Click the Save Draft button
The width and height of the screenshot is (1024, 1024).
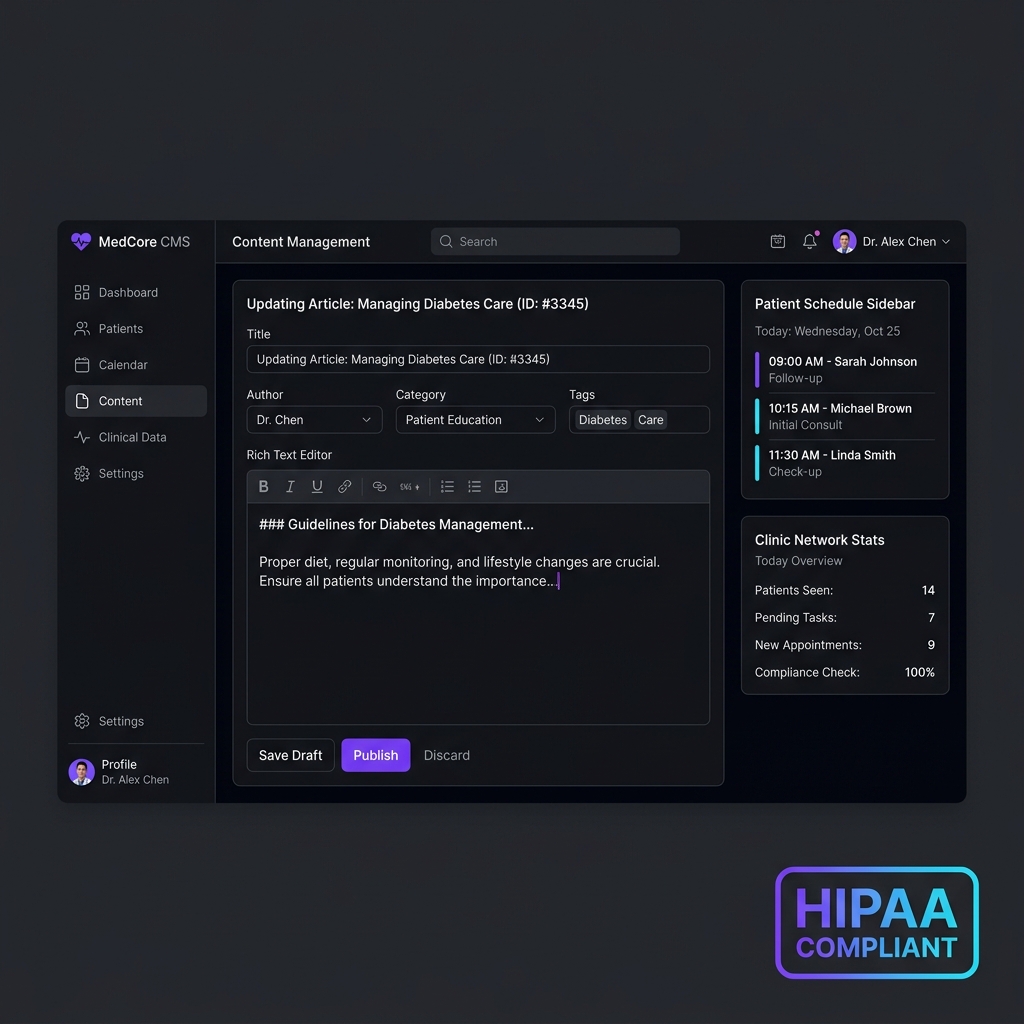tap(291, 756)
